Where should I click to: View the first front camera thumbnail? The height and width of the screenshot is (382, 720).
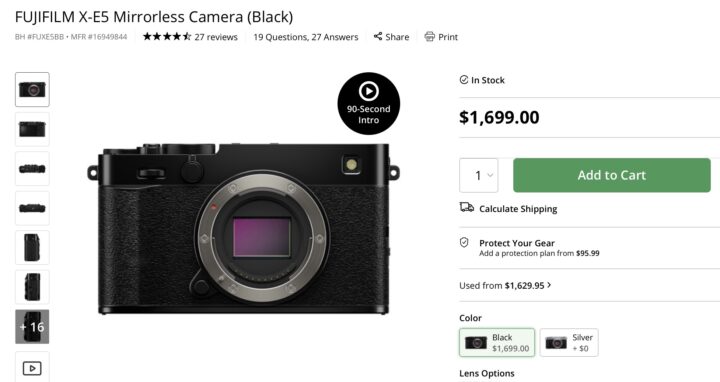pos(32,90)
